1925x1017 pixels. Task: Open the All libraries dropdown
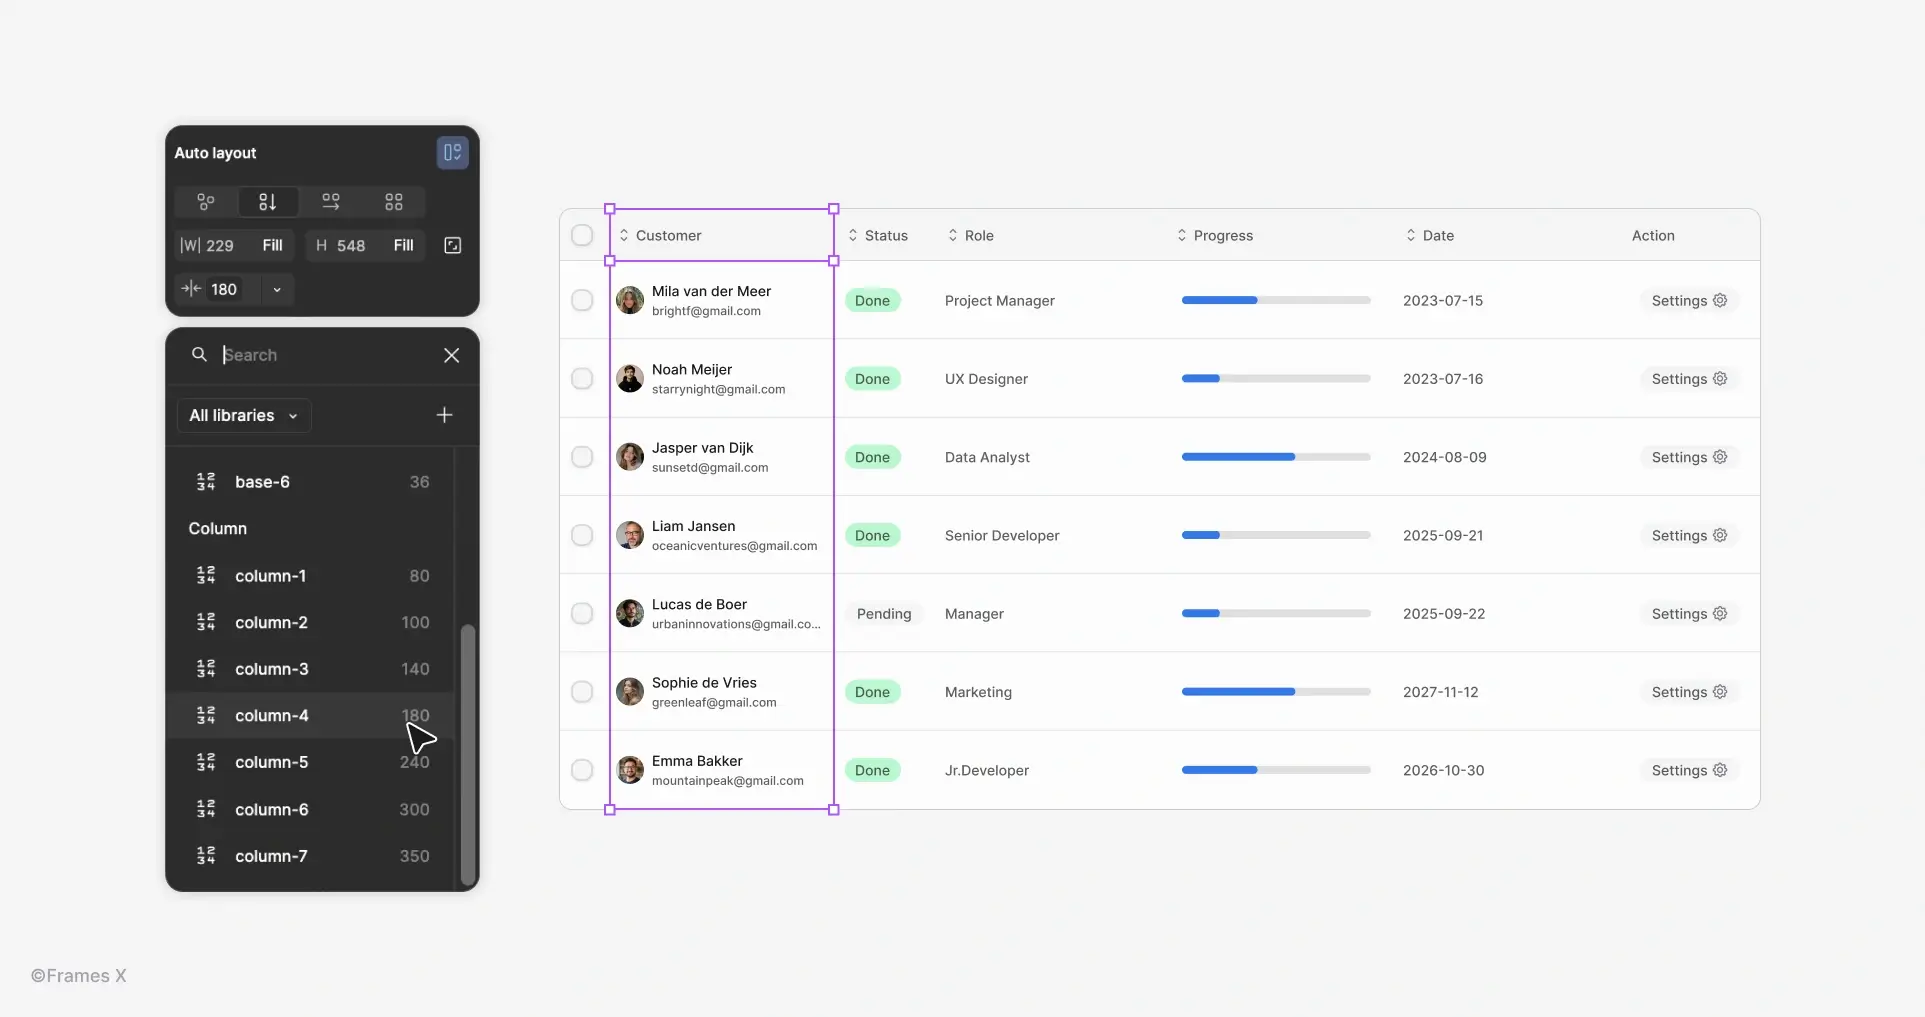(242, 416)
